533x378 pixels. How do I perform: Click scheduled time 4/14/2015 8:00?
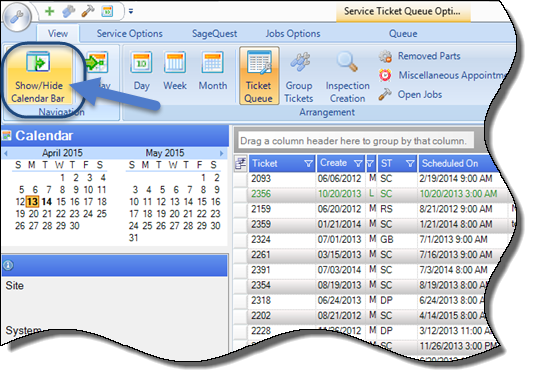coord(451,315)
